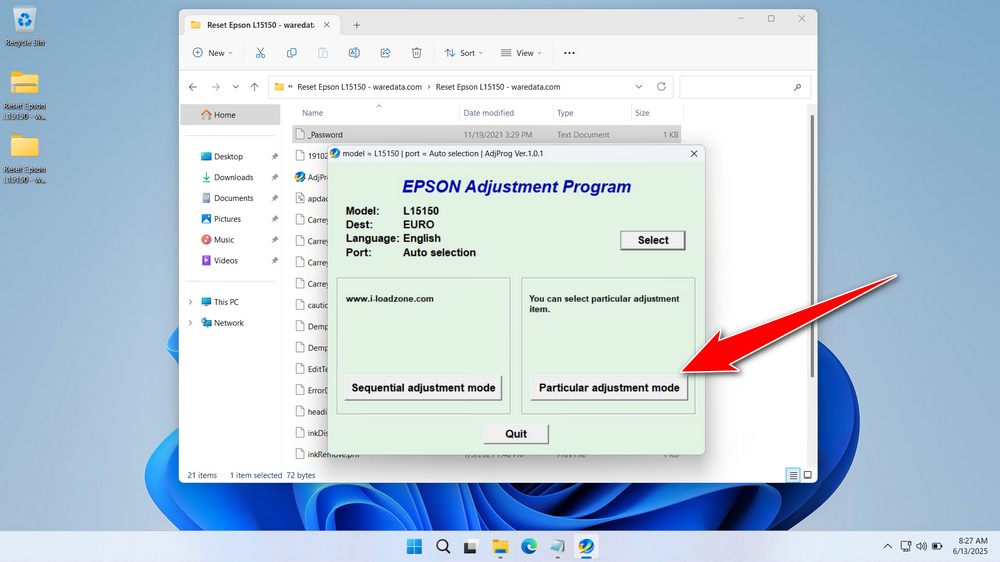Click the Reset Epson L15150 tab

(x=261, y=25)
